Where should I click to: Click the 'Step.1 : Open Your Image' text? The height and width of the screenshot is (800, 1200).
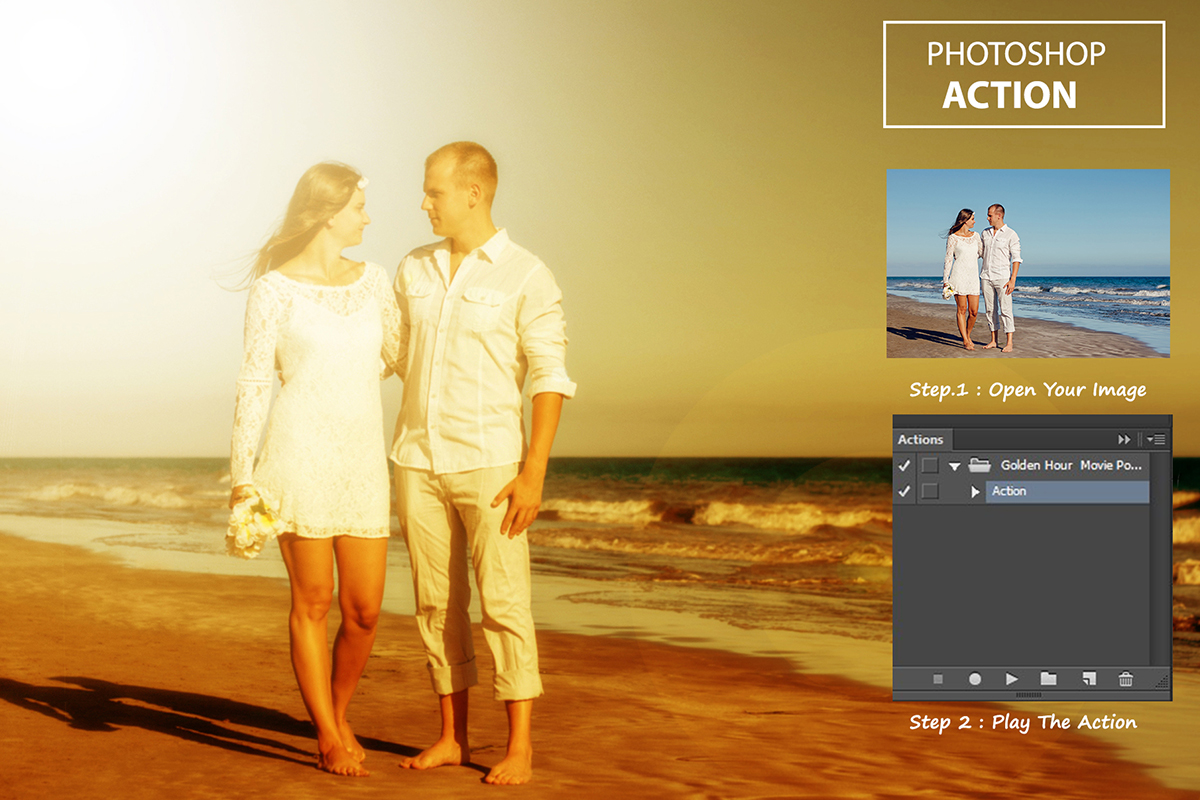pyautogui.click(x=1028, y=390)
